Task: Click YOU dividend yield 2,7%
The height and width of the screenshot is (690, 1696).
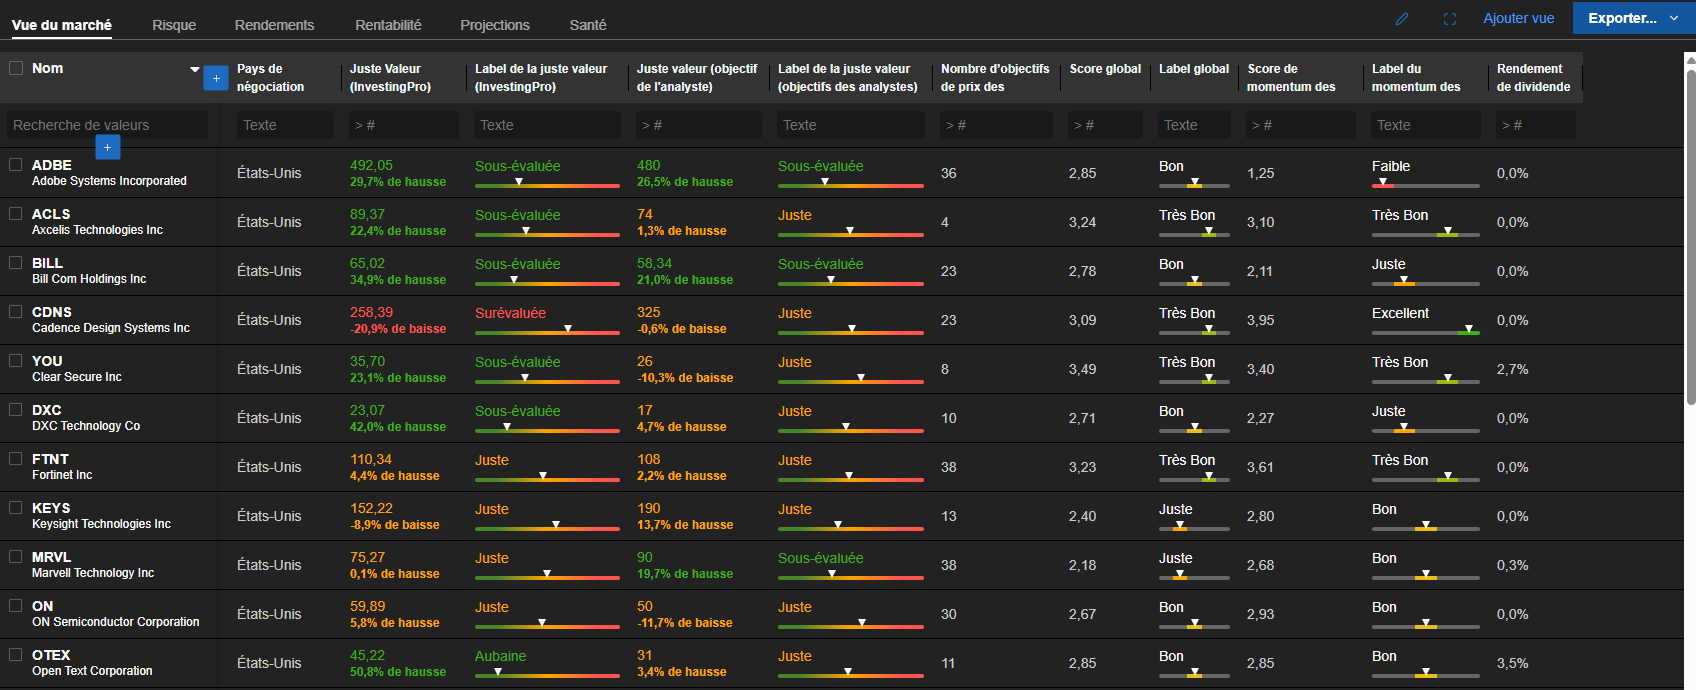Action: pyautogui.click(x=1512, y=369)
